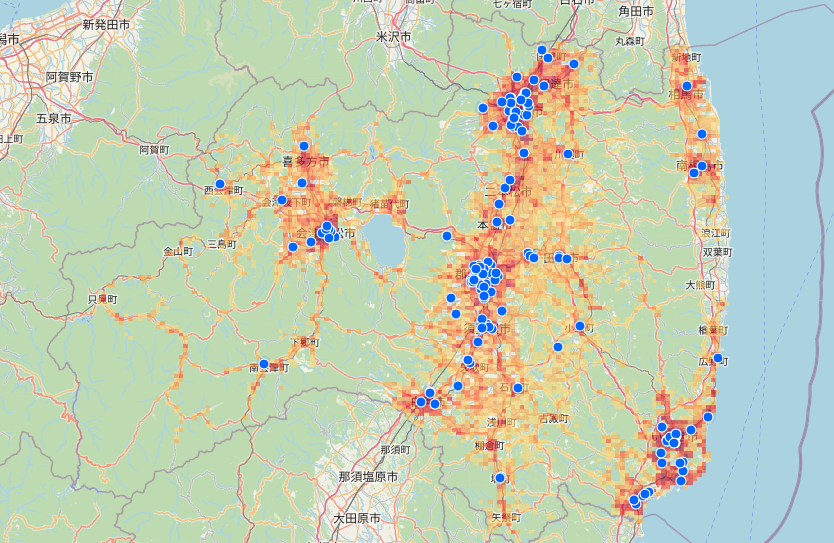Click the blue marker at 南会津町
834x543 pixels.
264,364
